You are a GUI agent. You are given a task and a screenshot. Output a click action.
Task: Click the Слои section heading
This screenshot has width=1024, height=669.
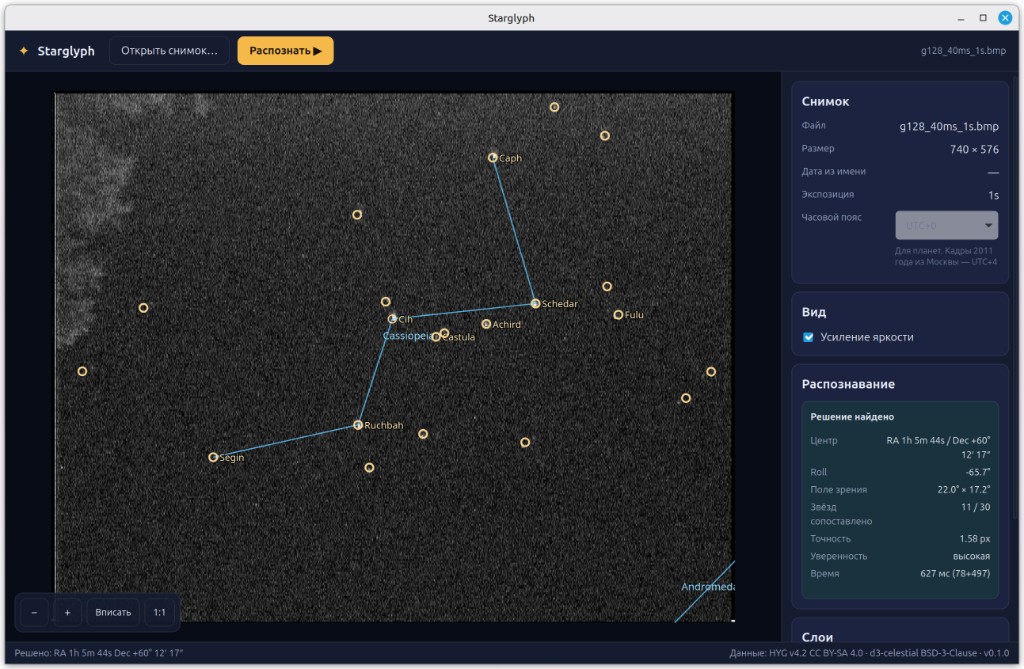(817, 637)
